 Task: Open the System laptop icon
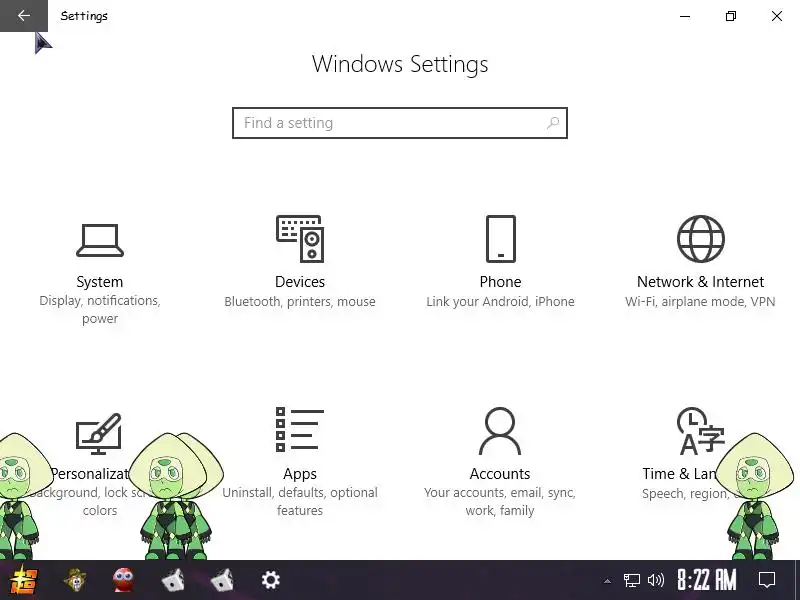[x=100, y=240]
